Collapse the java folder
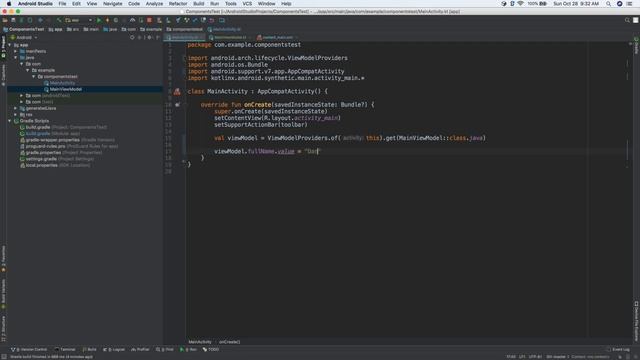Image resolution: width=640 pixels, height=360 pixels. (x=16, y=58)
